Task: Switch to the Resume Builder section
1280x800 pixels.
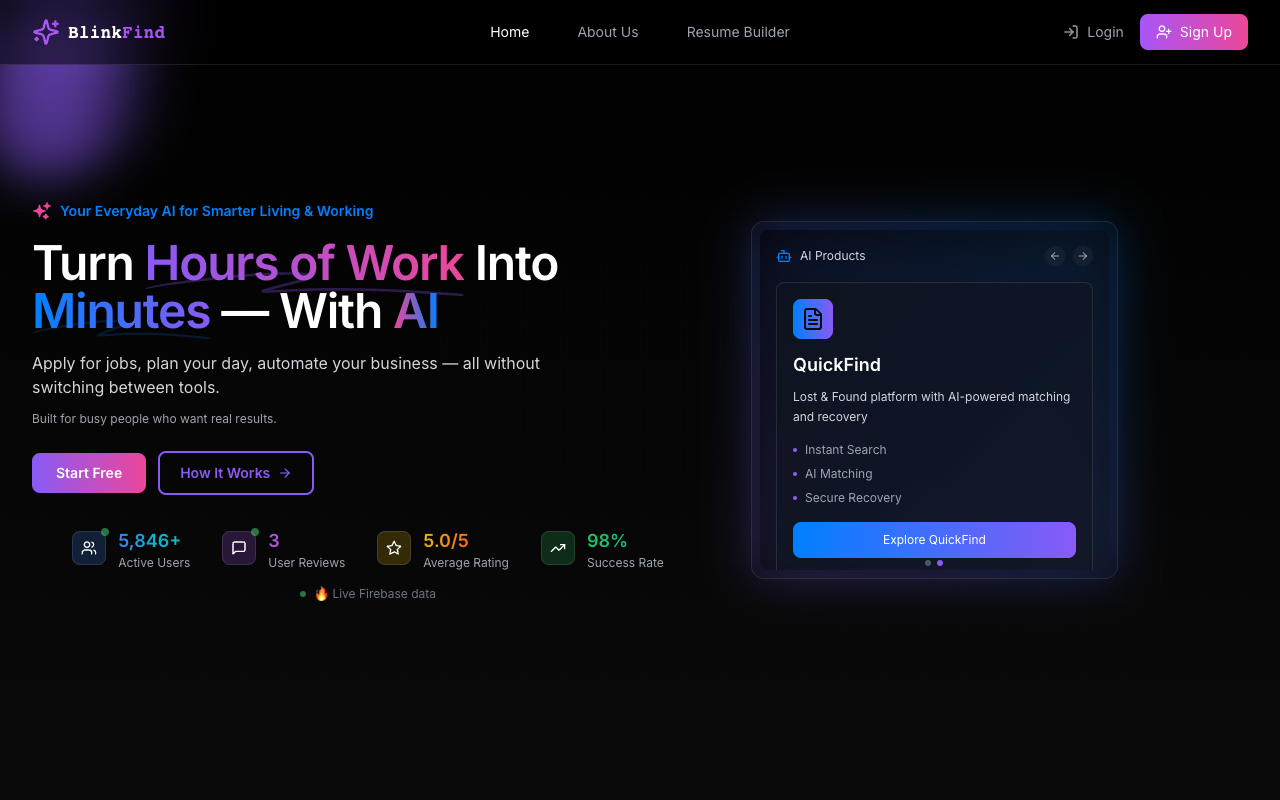Action: tap(738, 31)
